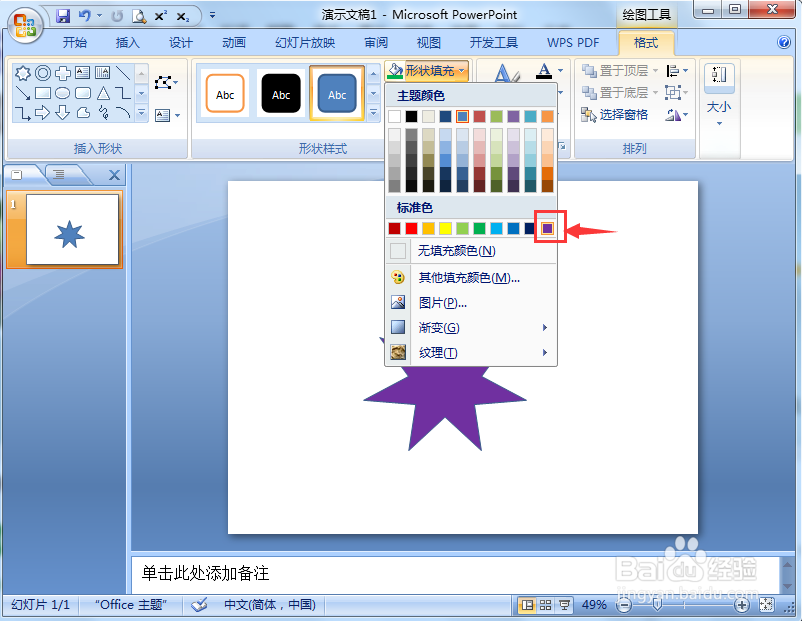The width and height of the screenshot is (802, 621).
Task: Switch to the 开始 ribbon tab
Action: pos(75,42)
